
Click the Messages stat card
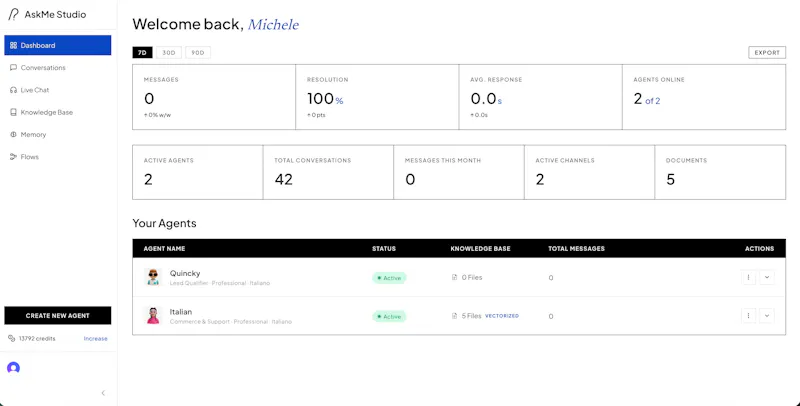click(214, 97)
